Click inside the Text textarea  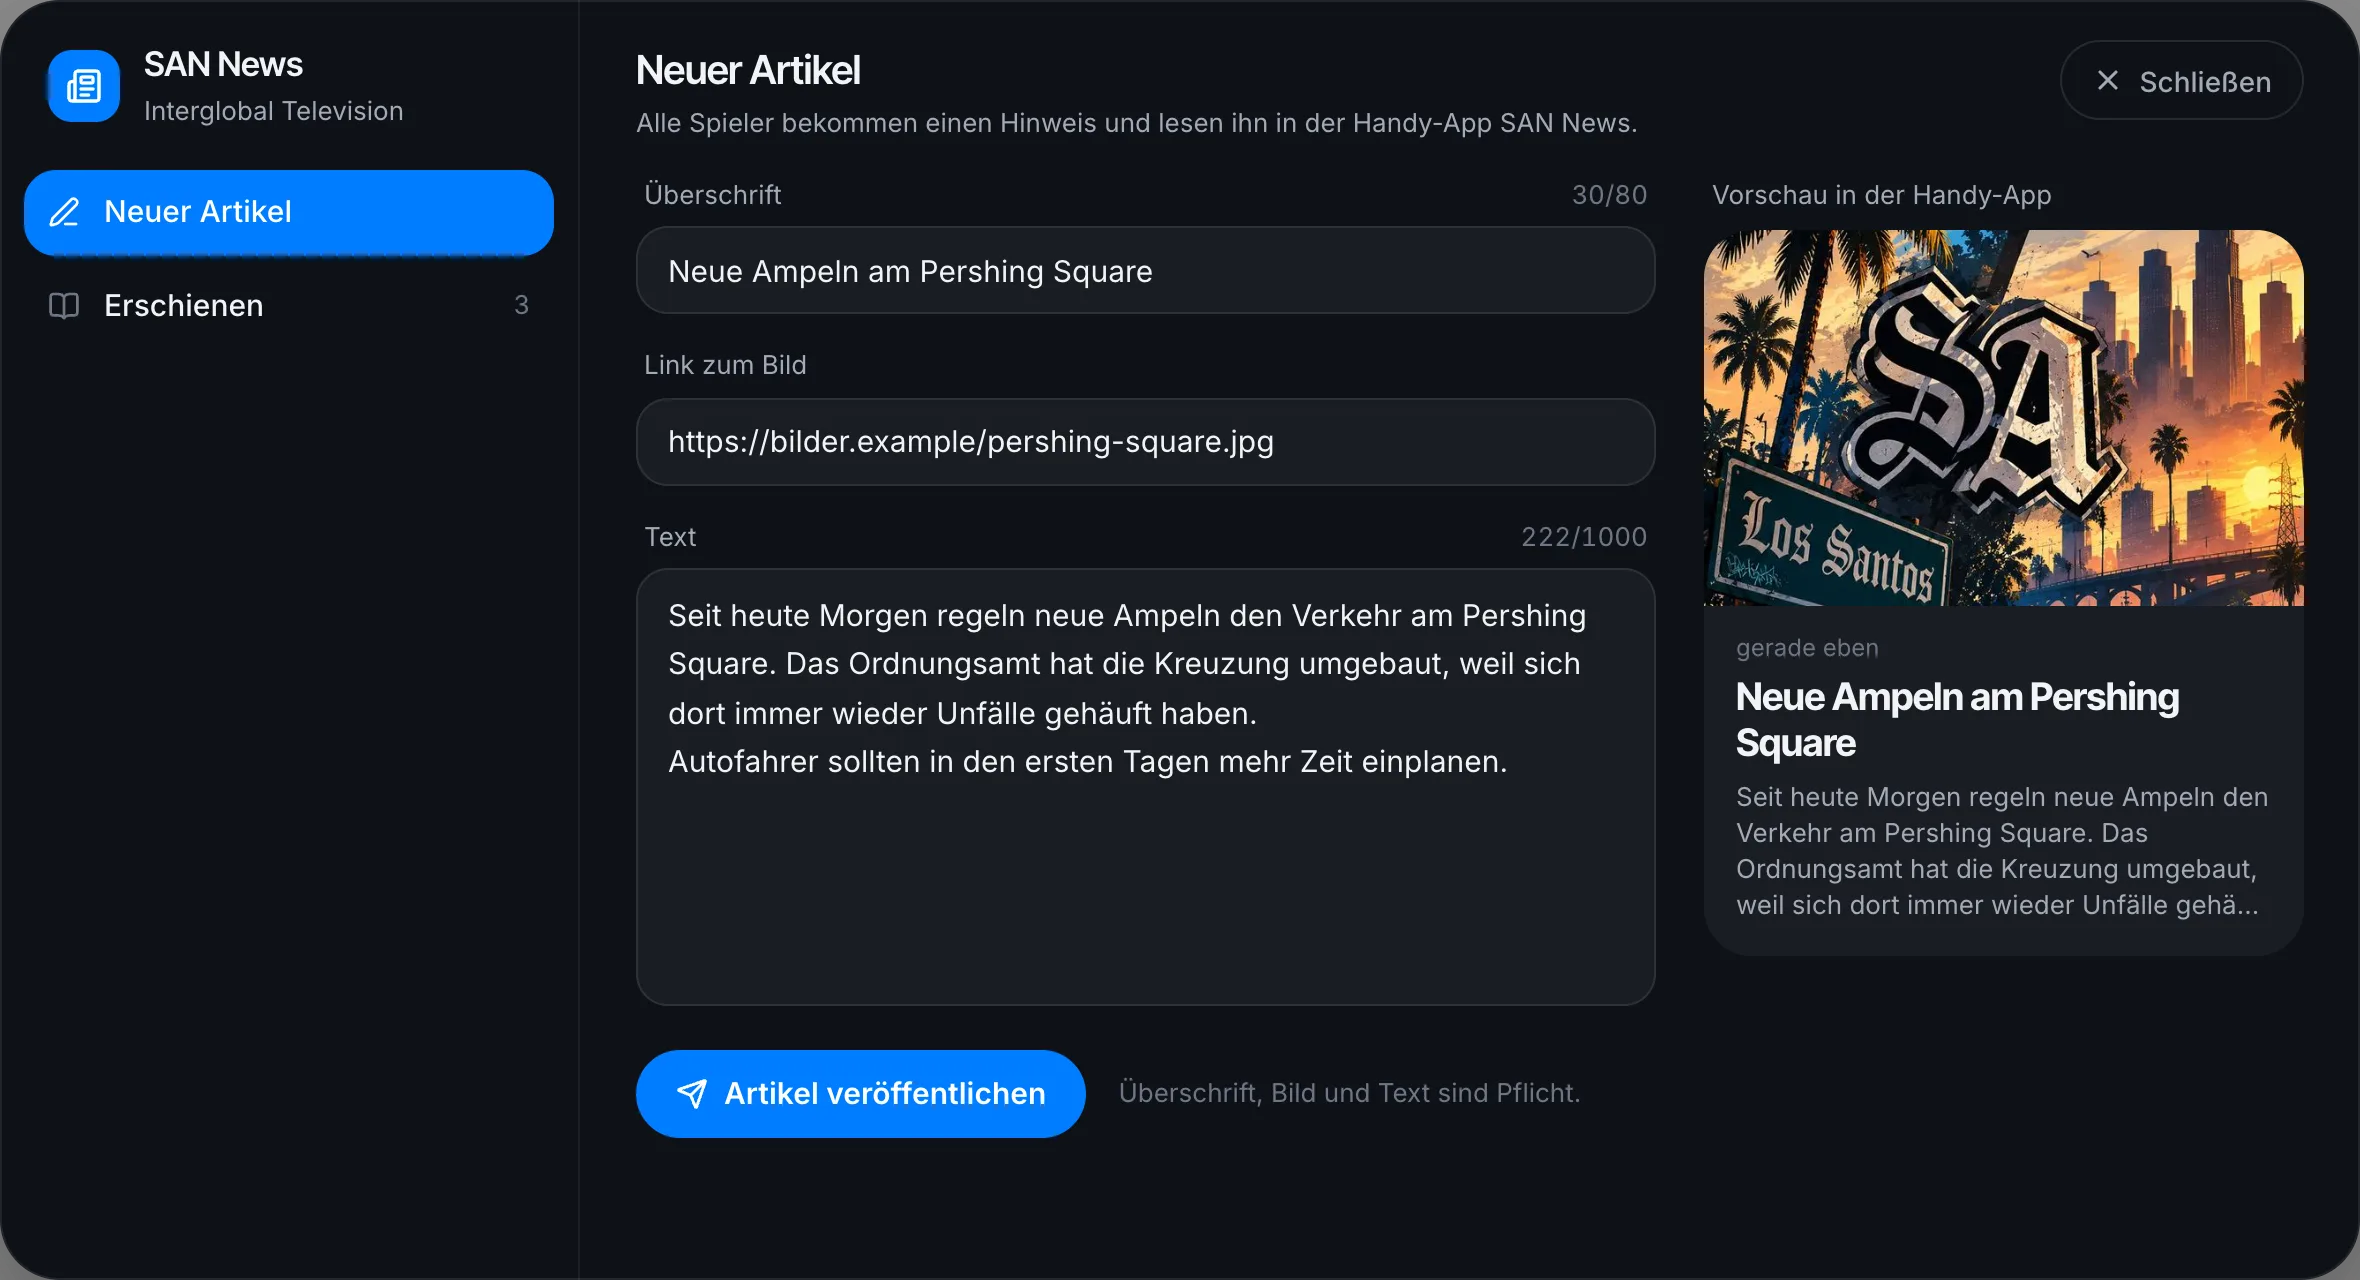tap(1145, 787)
